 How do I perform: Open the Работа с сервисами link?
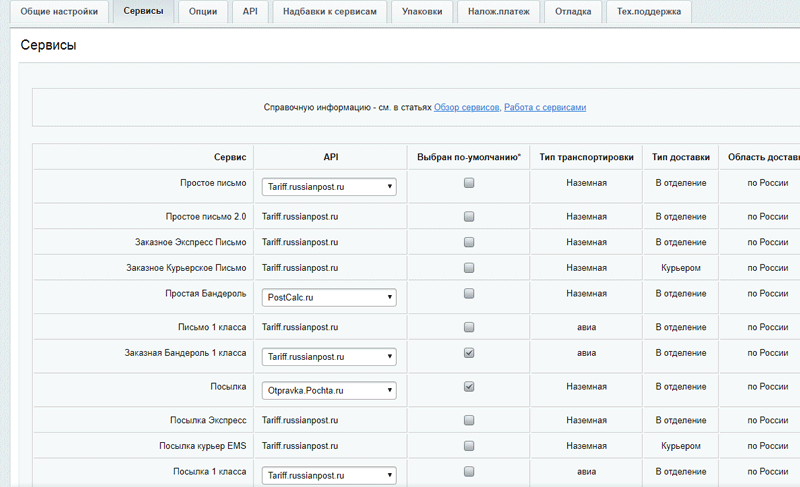point(544,107)
